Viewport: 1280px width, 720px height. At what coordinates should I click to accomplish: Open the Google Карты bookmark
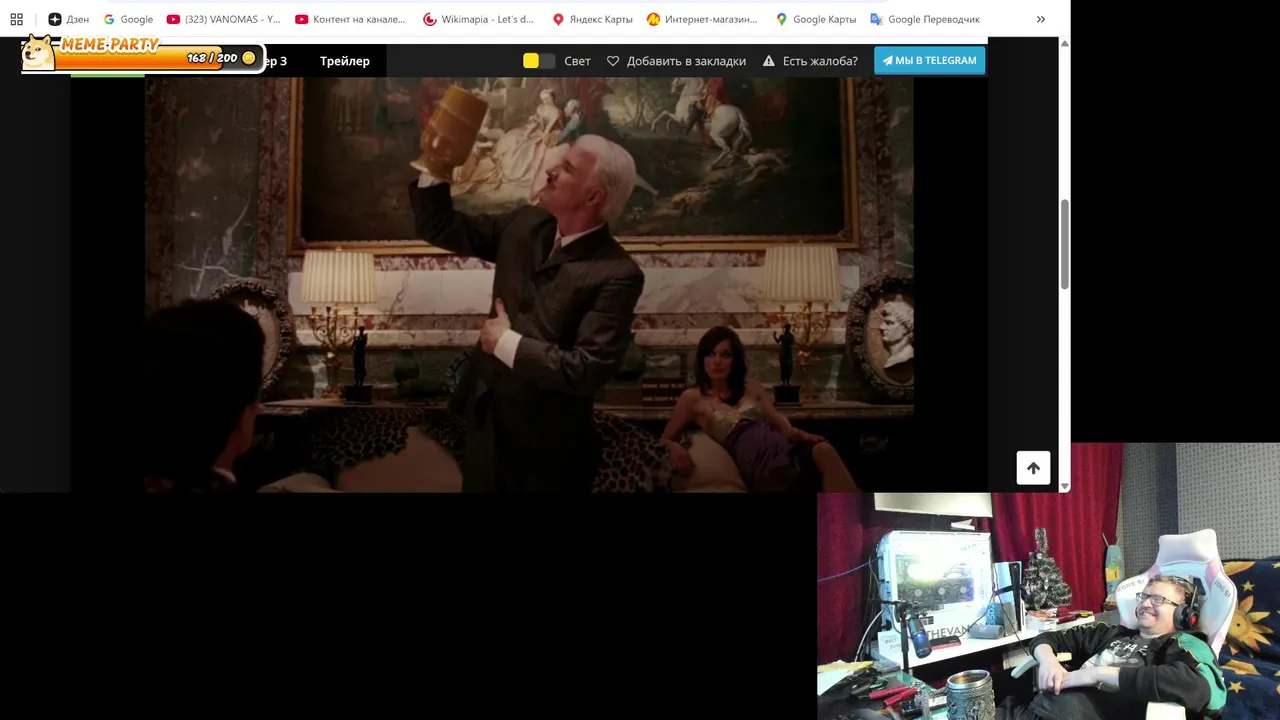point(816,19)
